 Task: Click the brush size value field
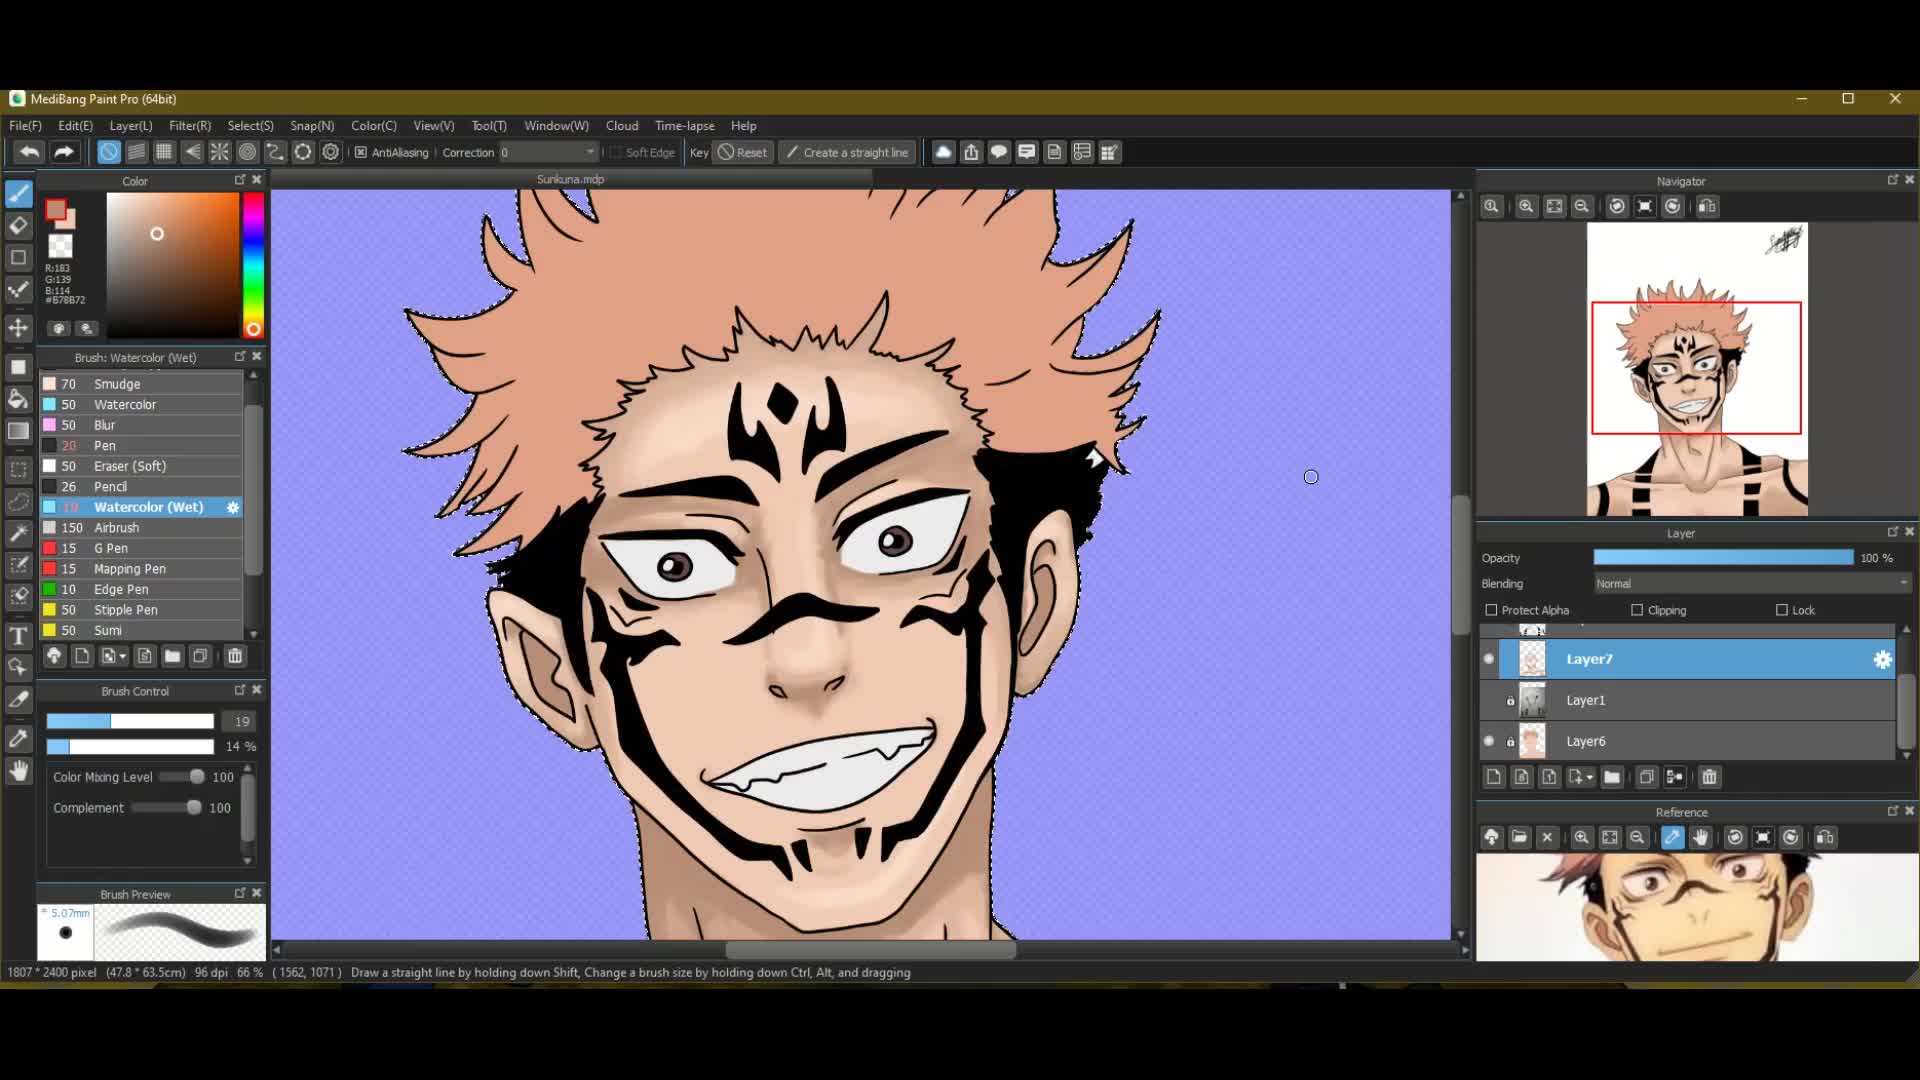click(241, 721)
